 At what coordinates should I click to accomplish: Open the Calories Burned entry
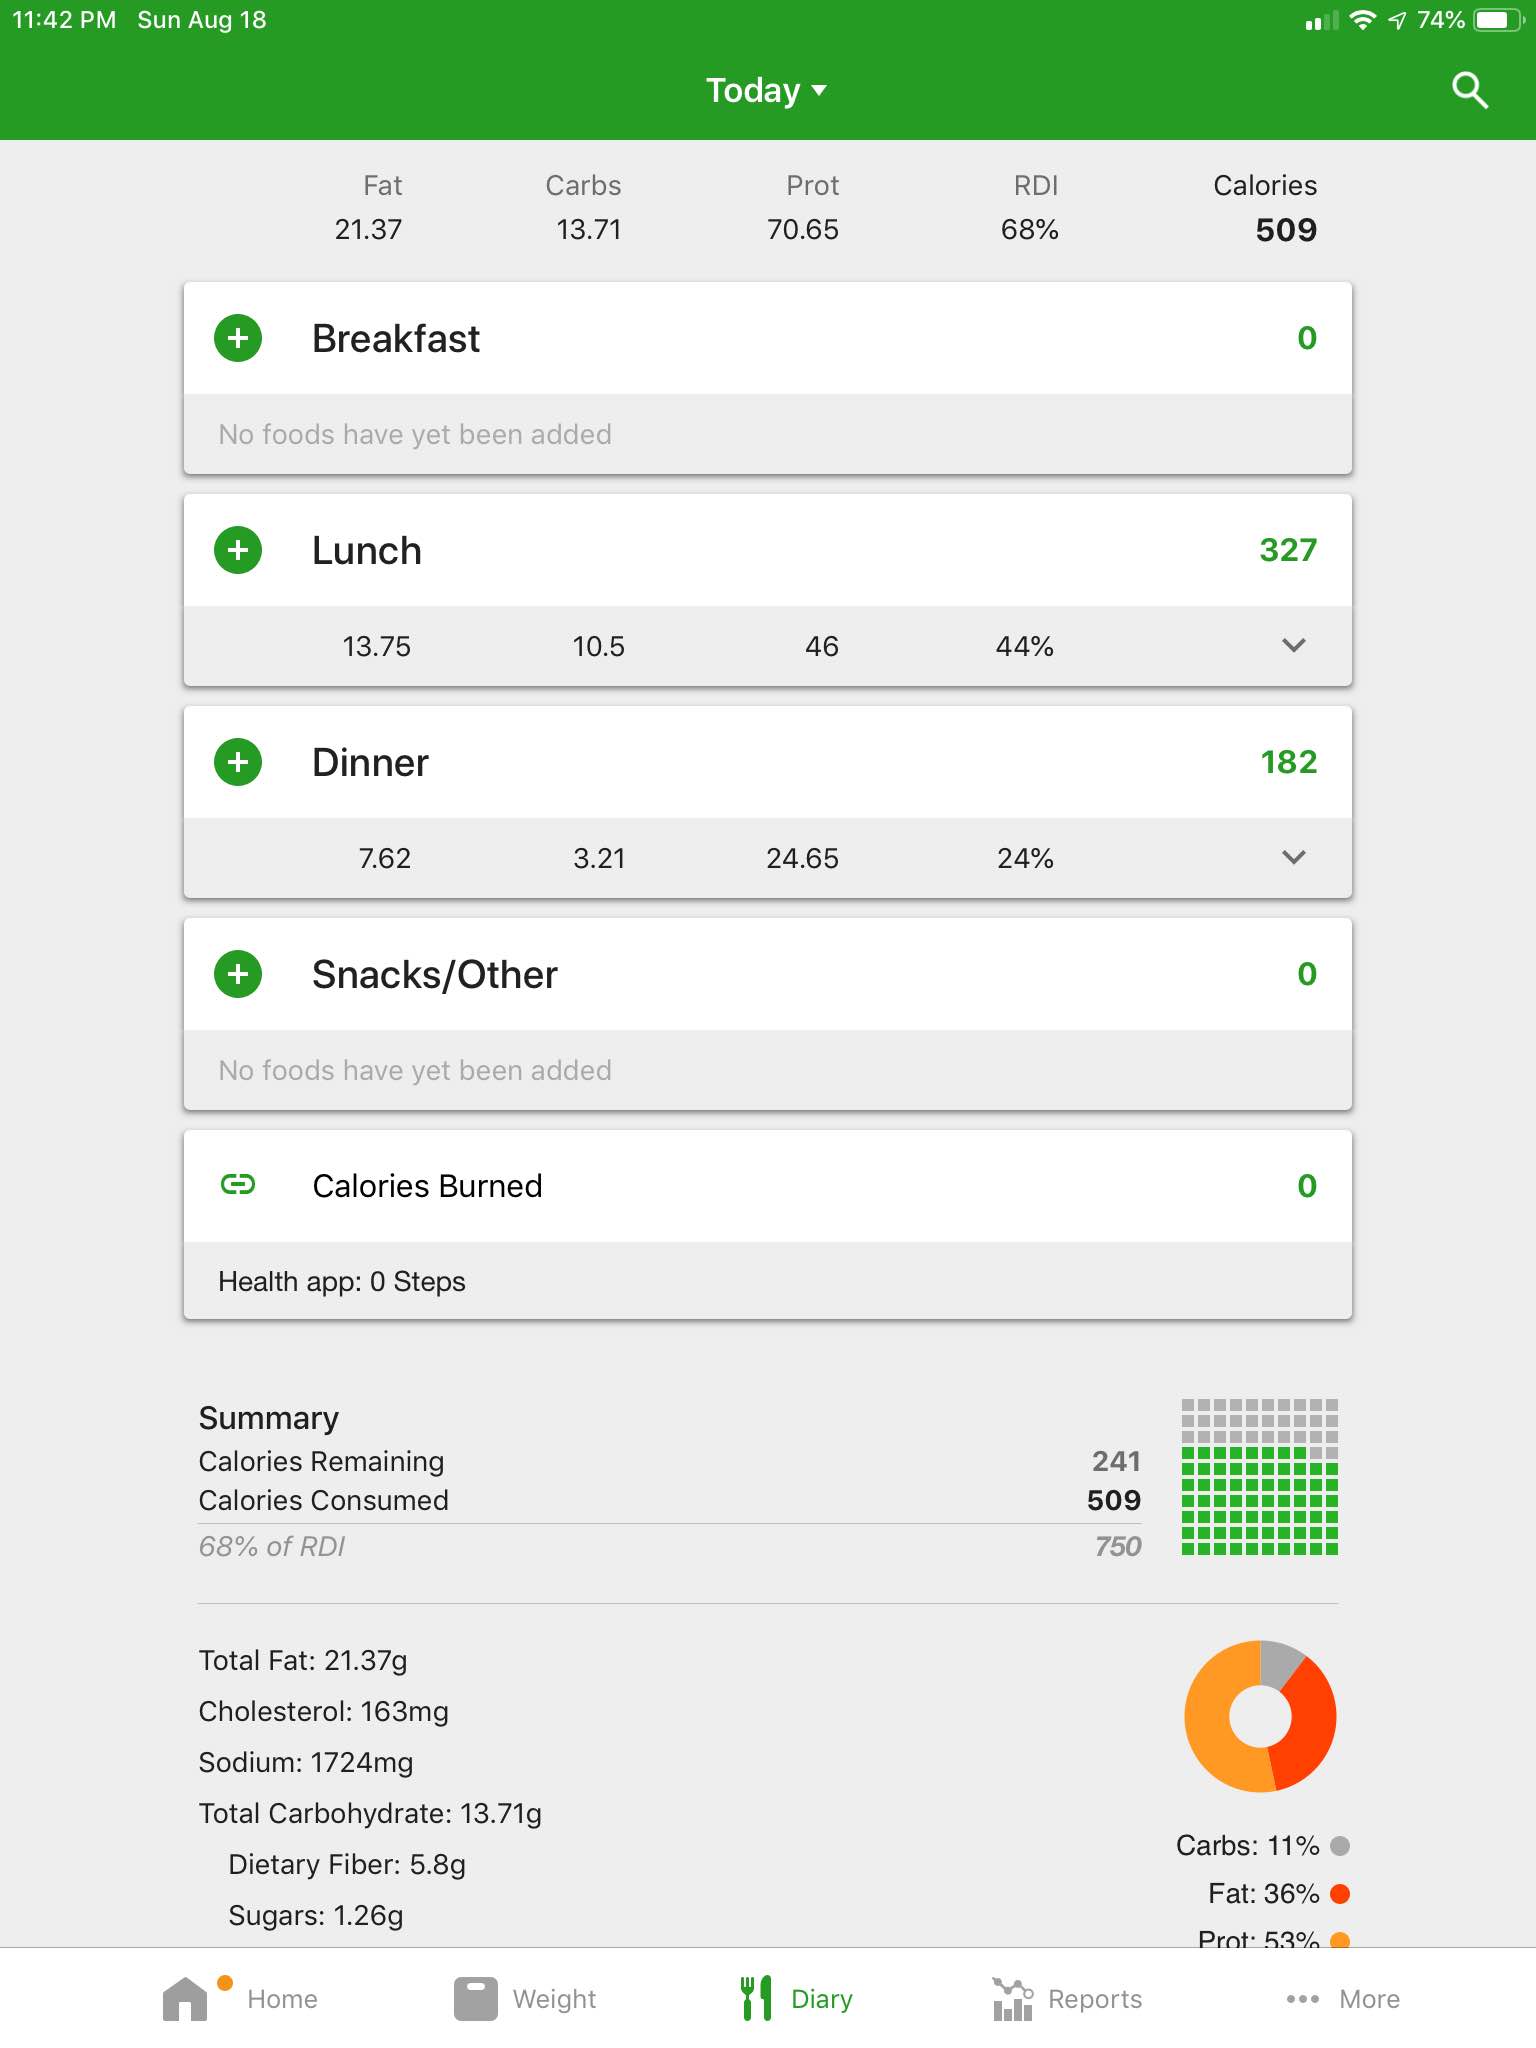click(768, 1186)
